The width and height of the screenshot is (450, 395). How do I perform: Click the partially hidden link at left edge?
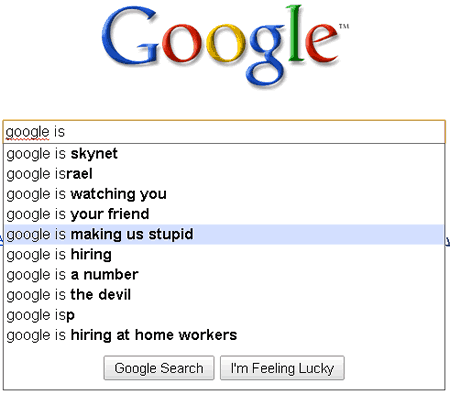pyautogui.click(x=1, y=238)
